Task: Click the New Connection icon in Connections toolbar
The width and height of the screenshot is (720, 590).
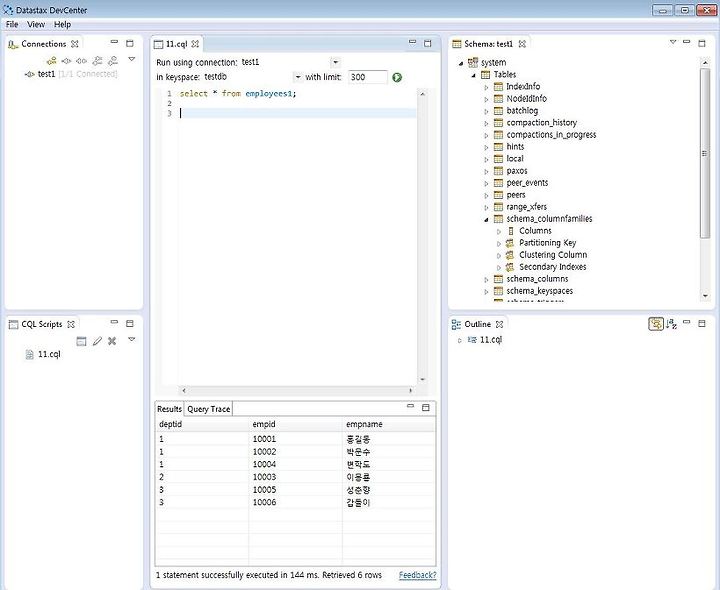Action: point(51,61)
